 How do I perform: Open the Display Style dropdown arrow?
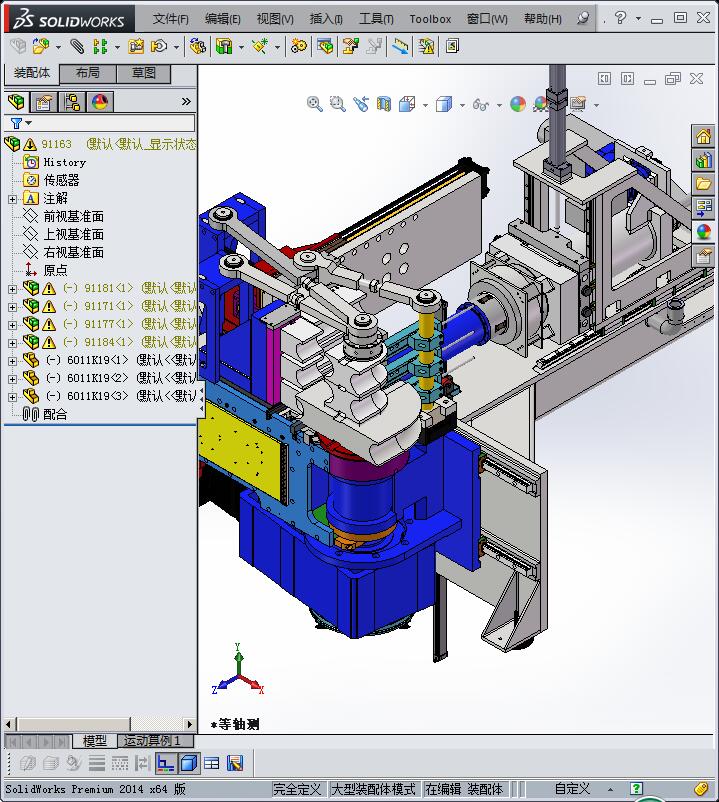point(462,105)
